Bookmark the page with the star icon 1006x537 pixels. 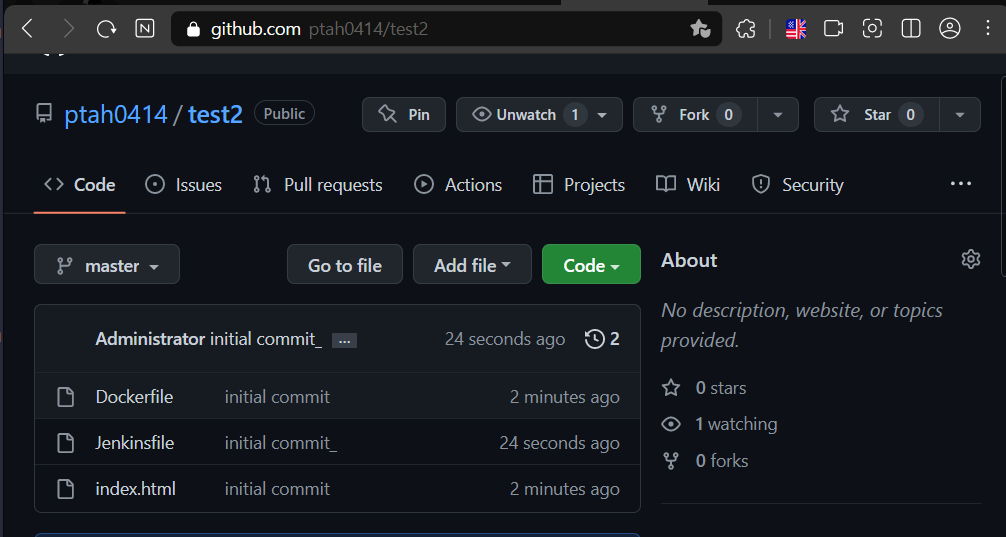point(700,28)
